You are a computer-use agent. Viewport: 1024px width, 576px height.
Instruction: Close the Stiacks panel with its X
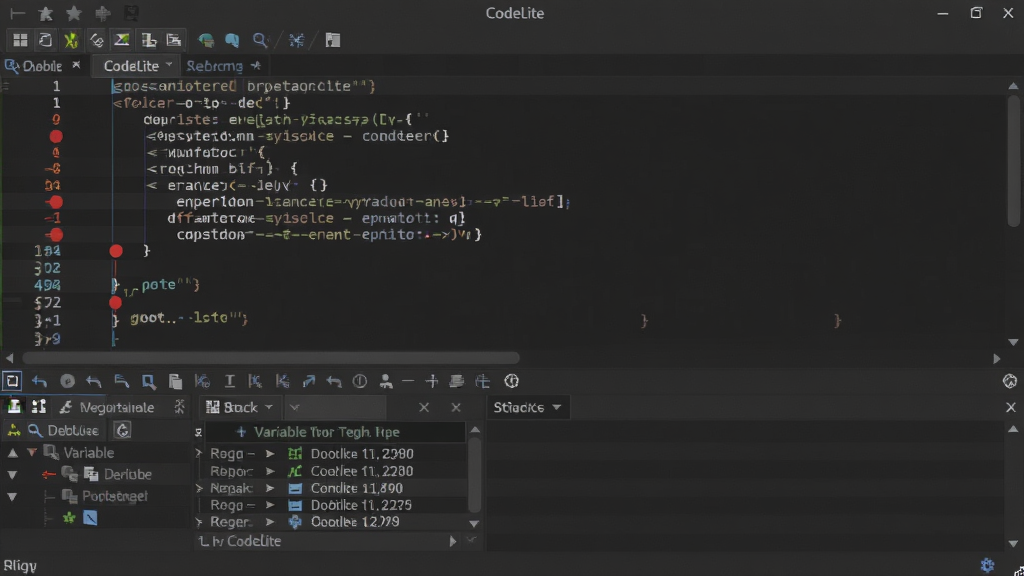pyautogui.click(x=1010, y=407)
